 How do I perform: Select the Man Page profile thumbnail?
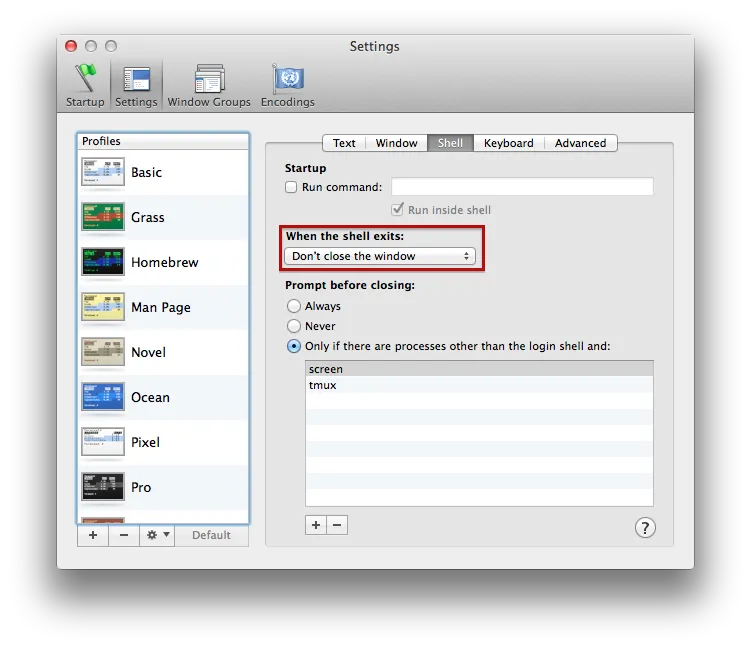click(103, 307)
